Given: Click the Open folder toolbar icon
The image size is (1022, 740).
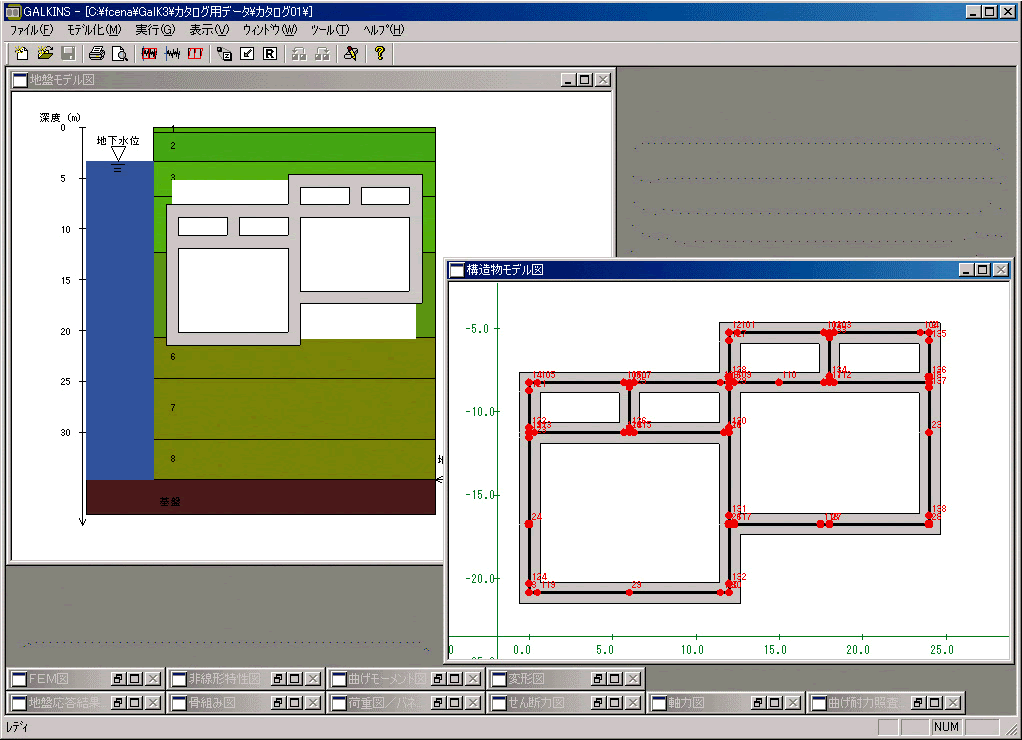Looking at the screenshot, I should tap(45, 53).
